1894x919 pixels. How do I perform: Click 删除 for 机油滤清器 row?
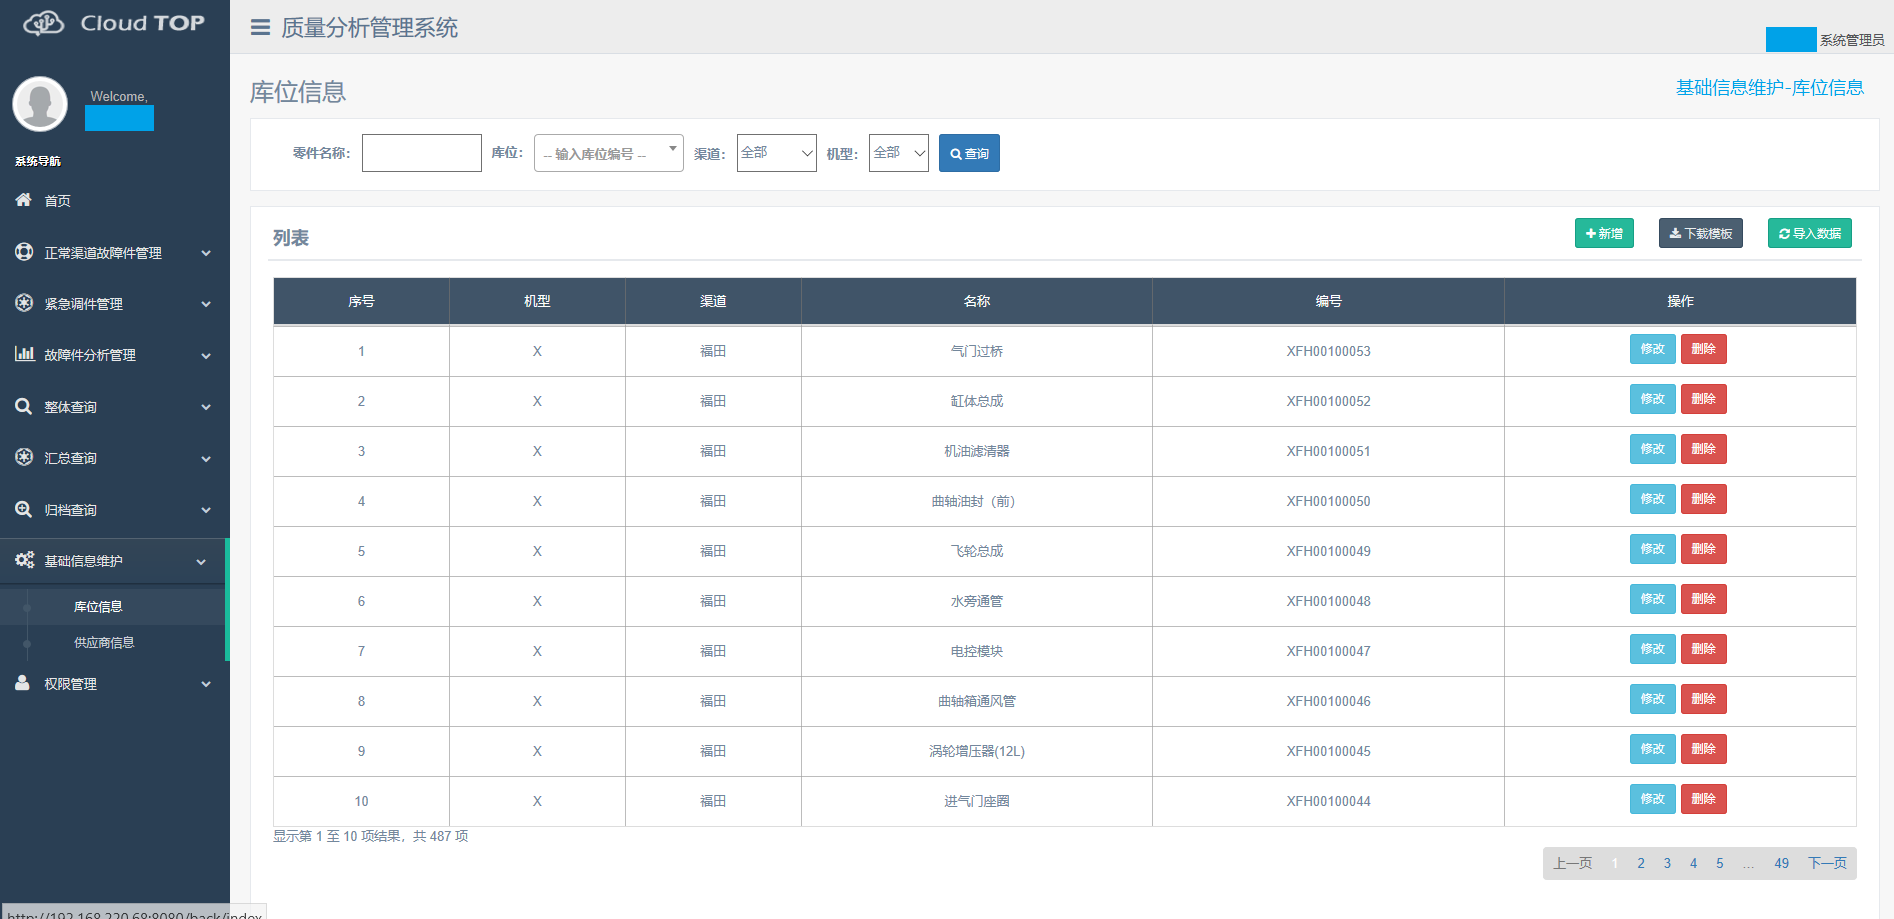[1704, 449]
